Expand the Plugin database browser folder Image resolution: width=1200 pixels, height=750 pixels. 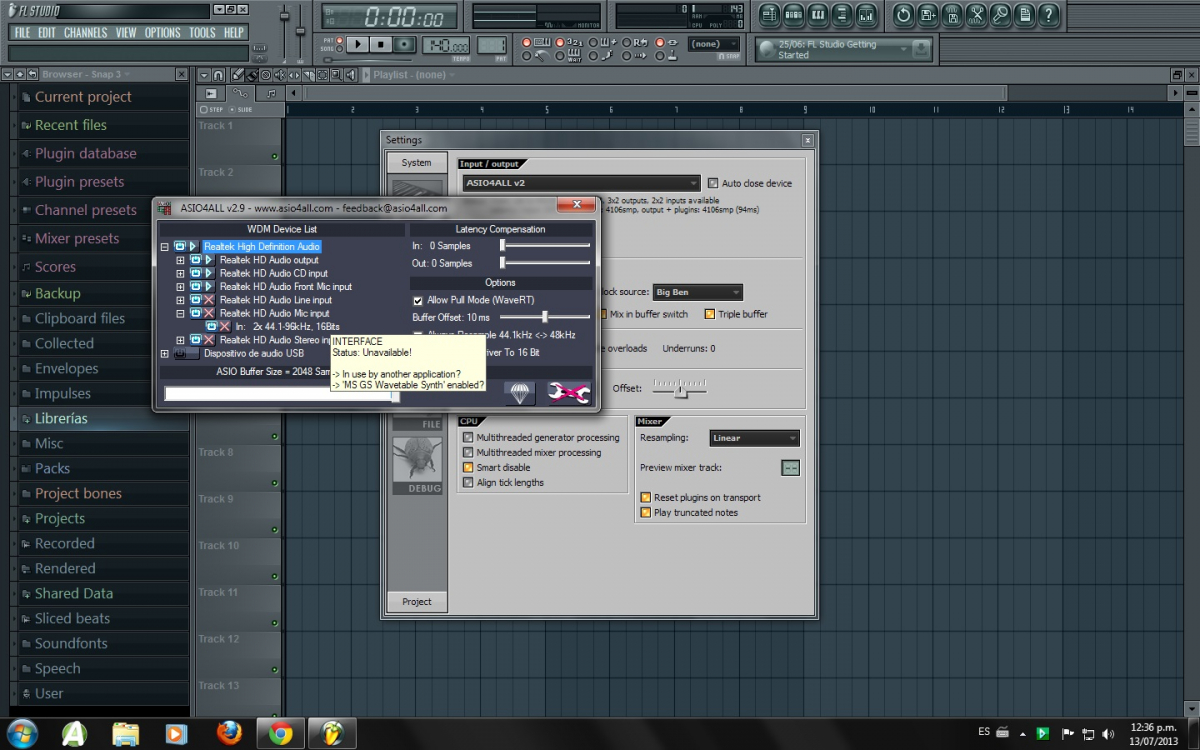pos(86,154)
